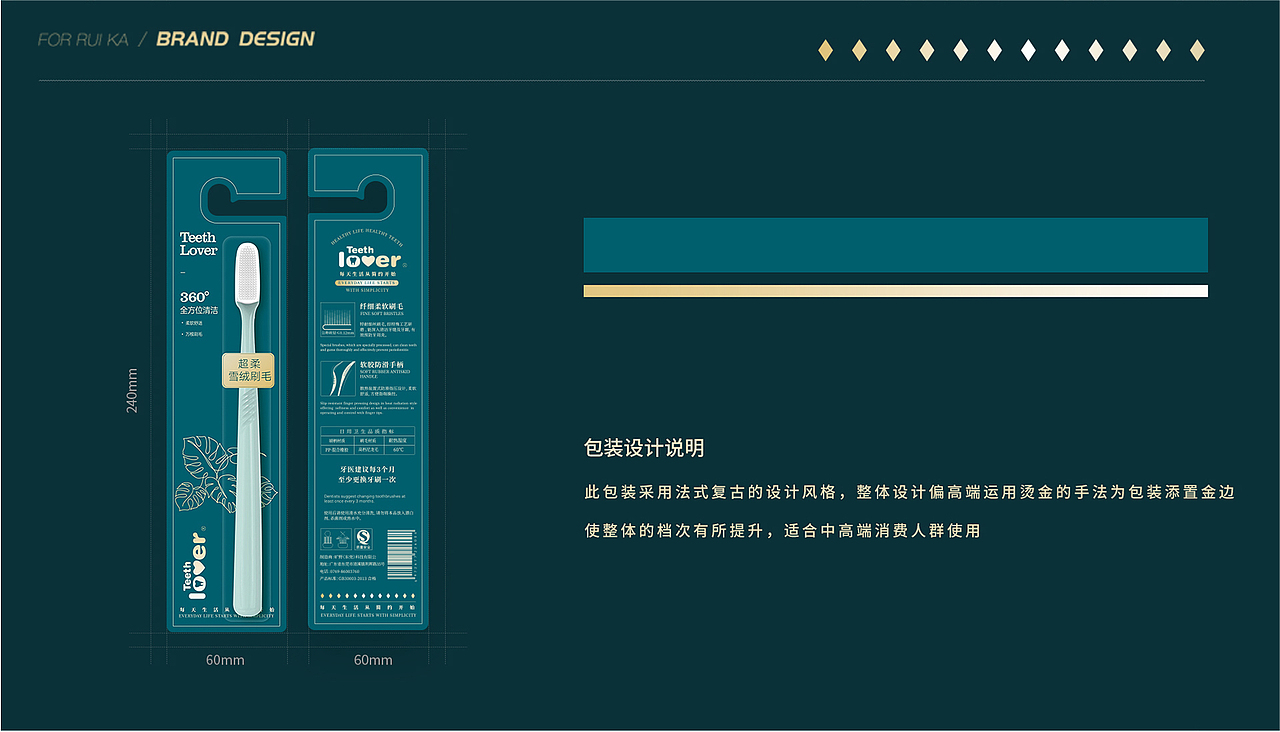
Task: Pick the wide teal color swatch bar
Action: (x=895, y=245)
